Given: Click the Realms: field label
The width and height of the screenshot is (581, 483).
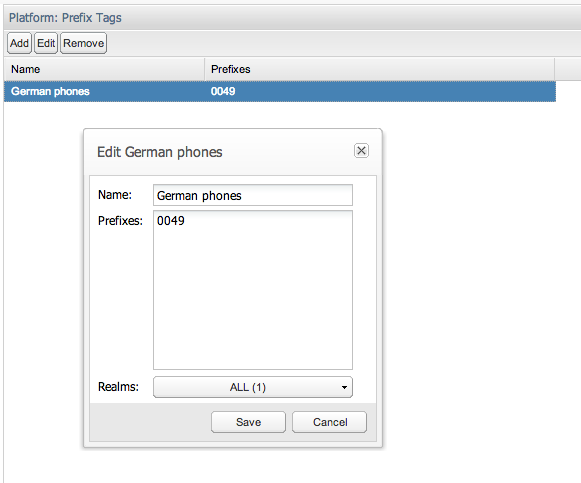Looking at the screenshot, I should (x=118, y=387).
